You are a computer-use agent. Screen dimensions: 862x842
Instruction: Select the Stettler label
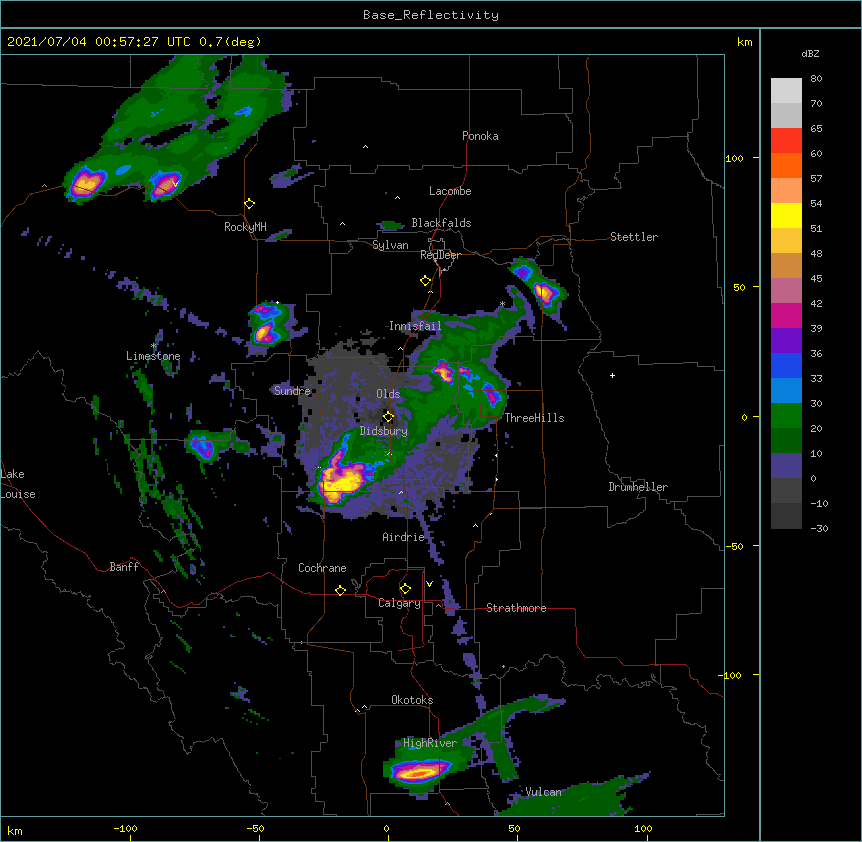point(634,237)
